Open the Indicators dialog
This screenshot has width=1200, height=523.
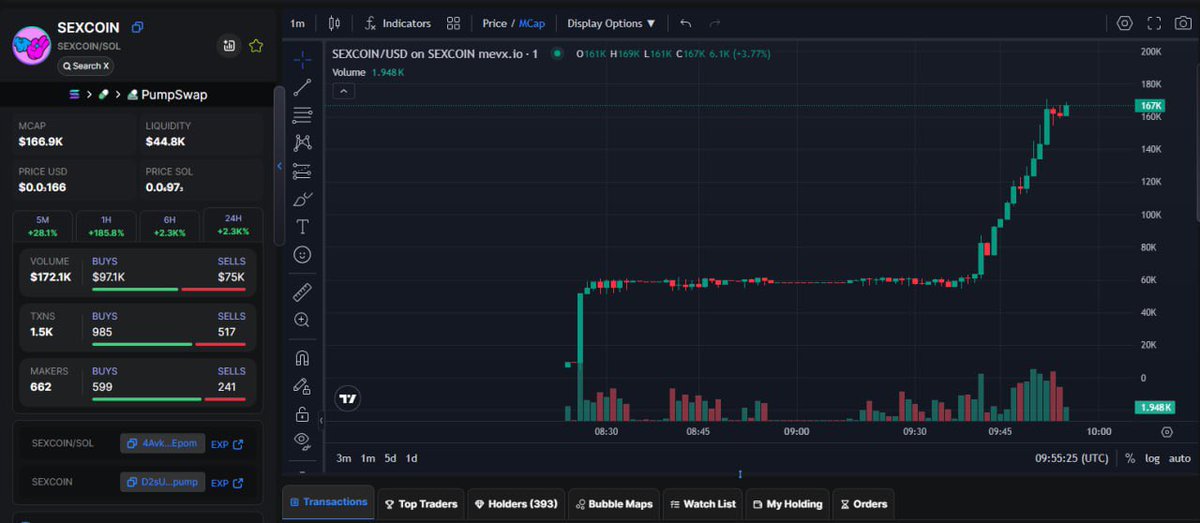click(x=398, y=23)
